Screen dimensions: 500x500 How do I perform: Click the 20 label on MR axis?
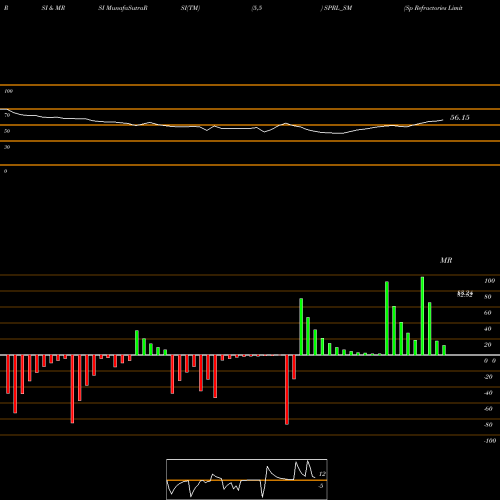pos(488,345)
